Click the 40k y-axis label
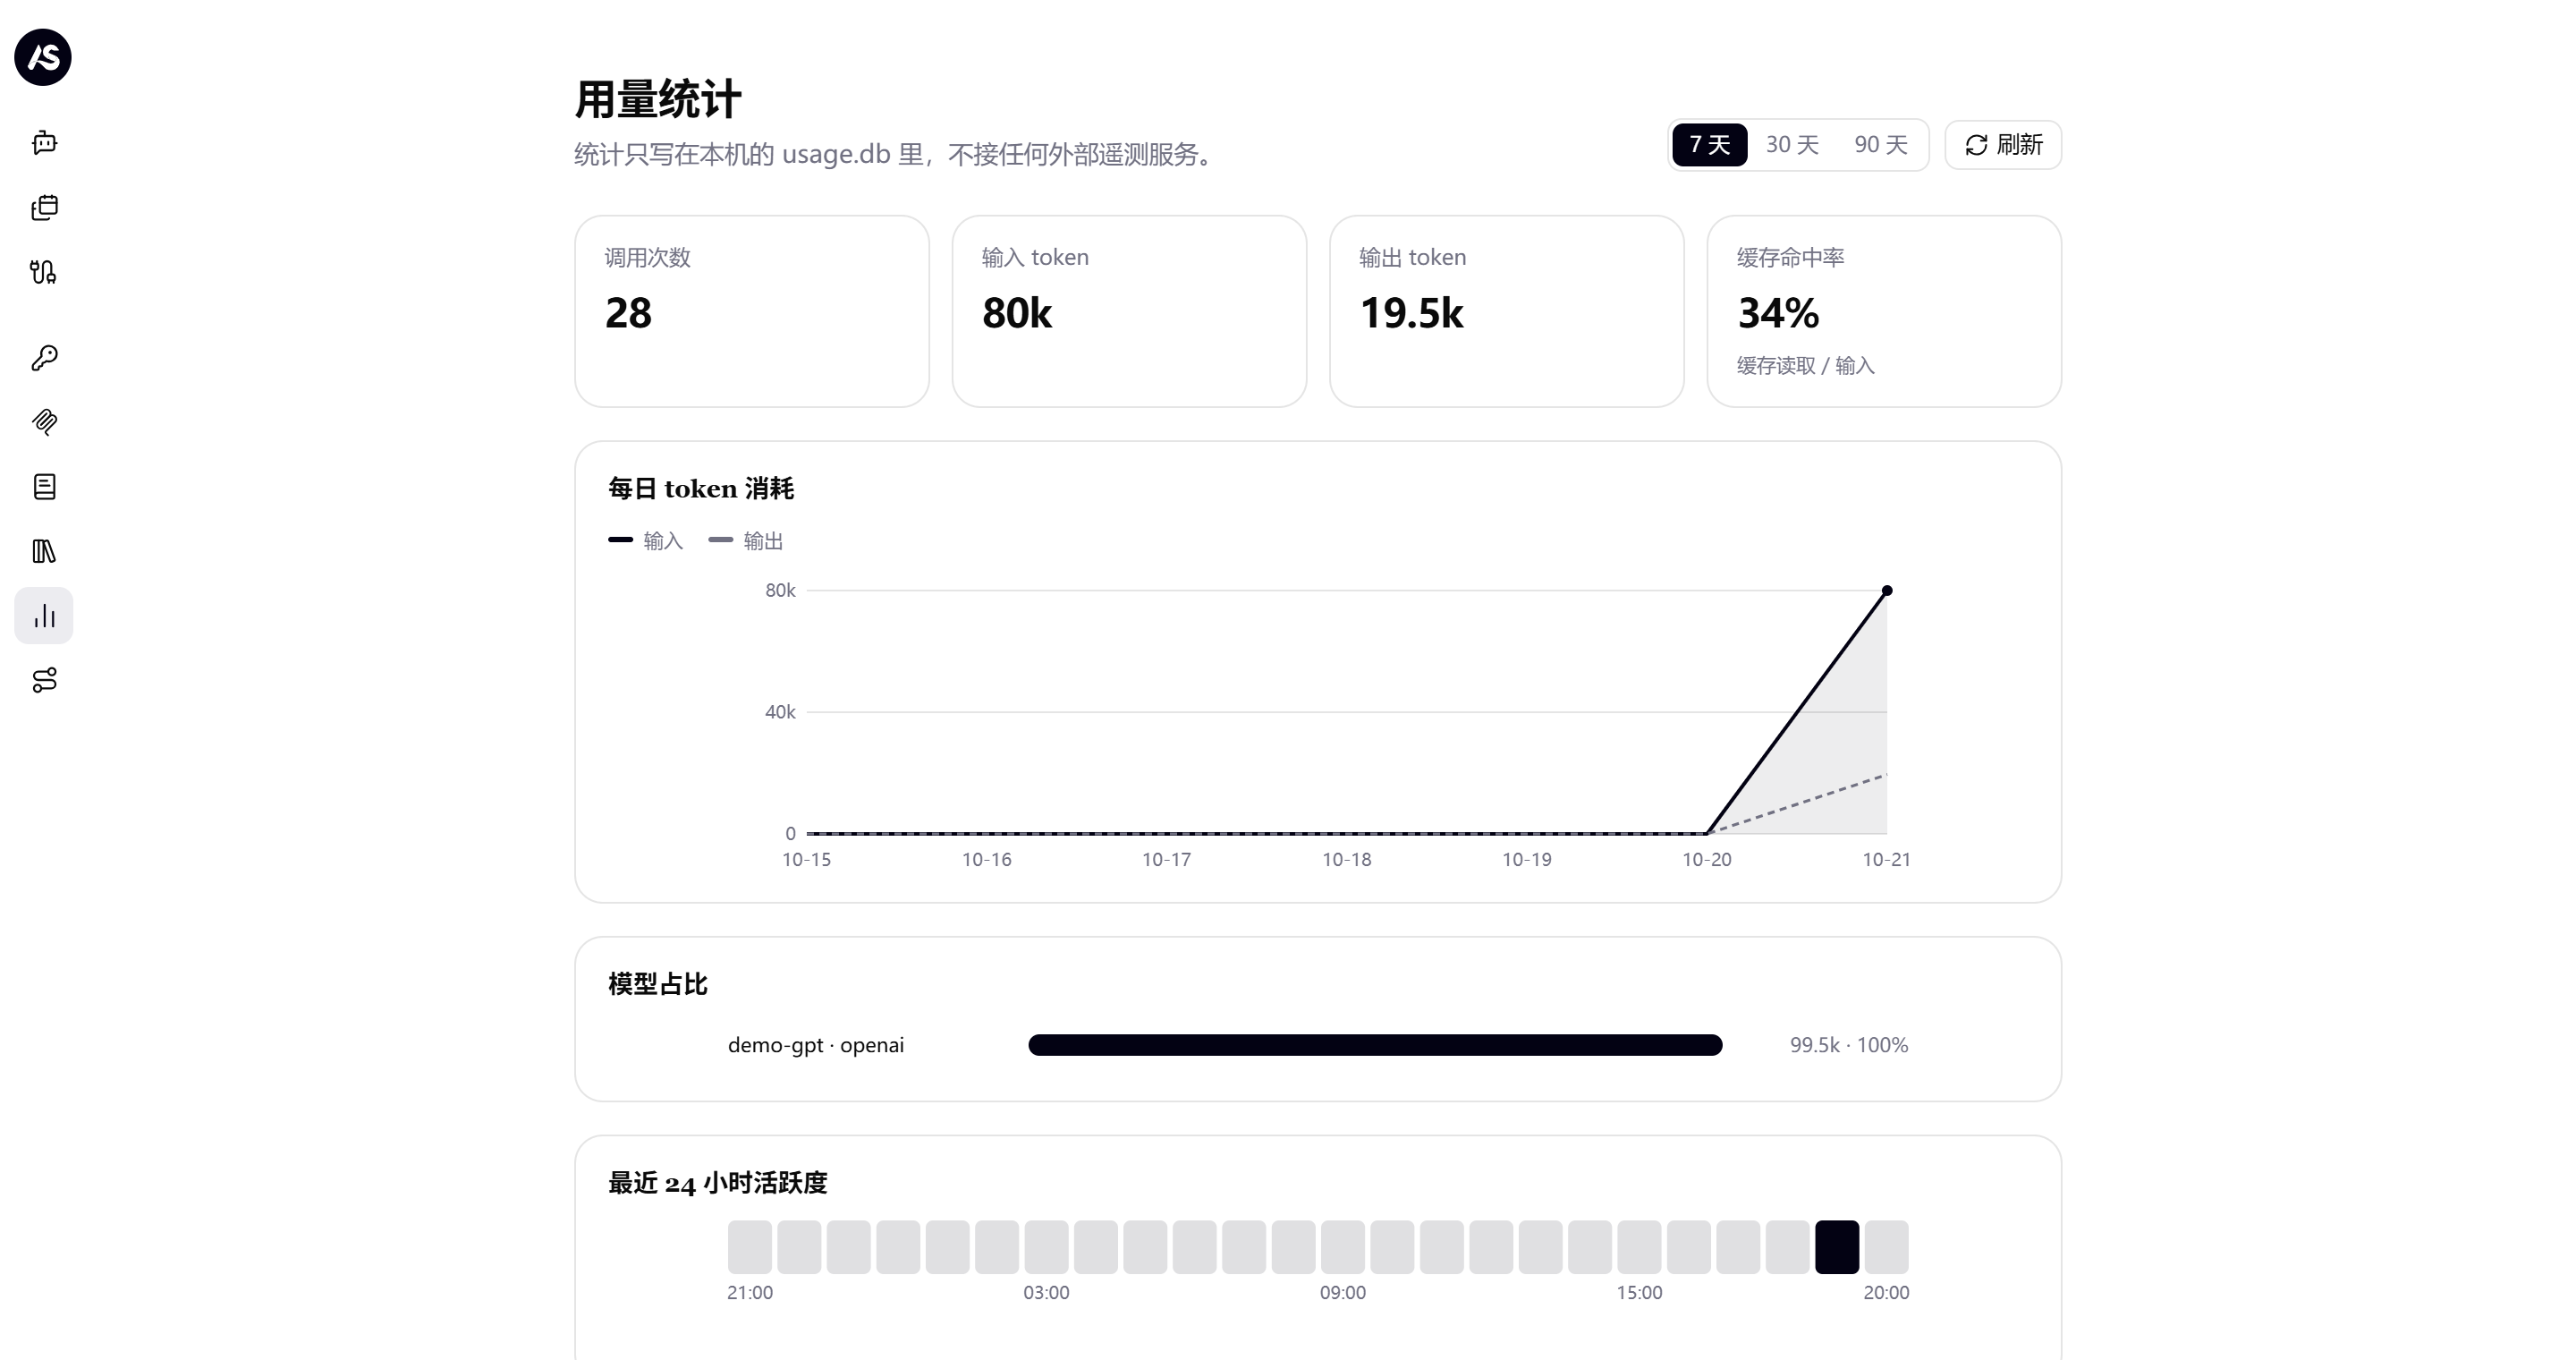 point(780,712)
